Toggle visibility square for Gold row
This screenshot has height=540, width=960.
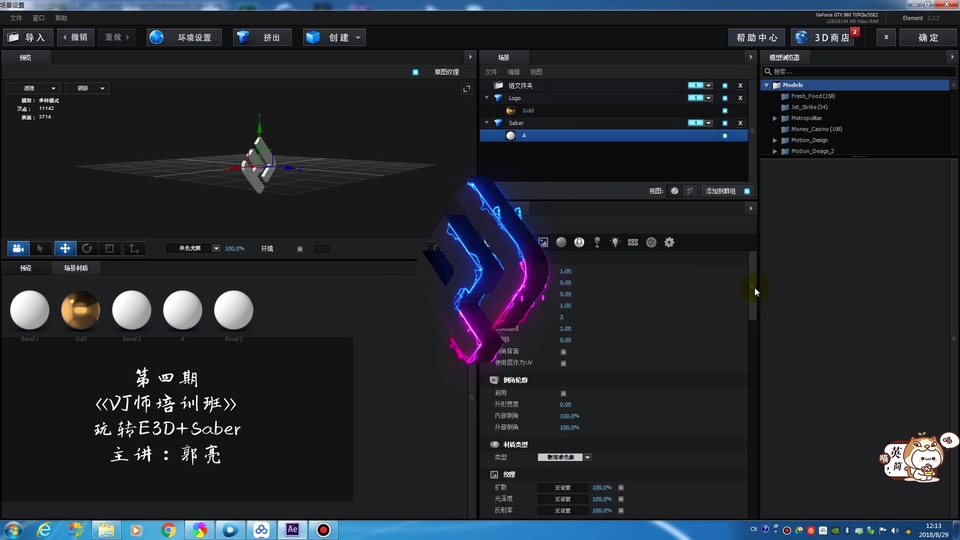click(x=725, y=111)
